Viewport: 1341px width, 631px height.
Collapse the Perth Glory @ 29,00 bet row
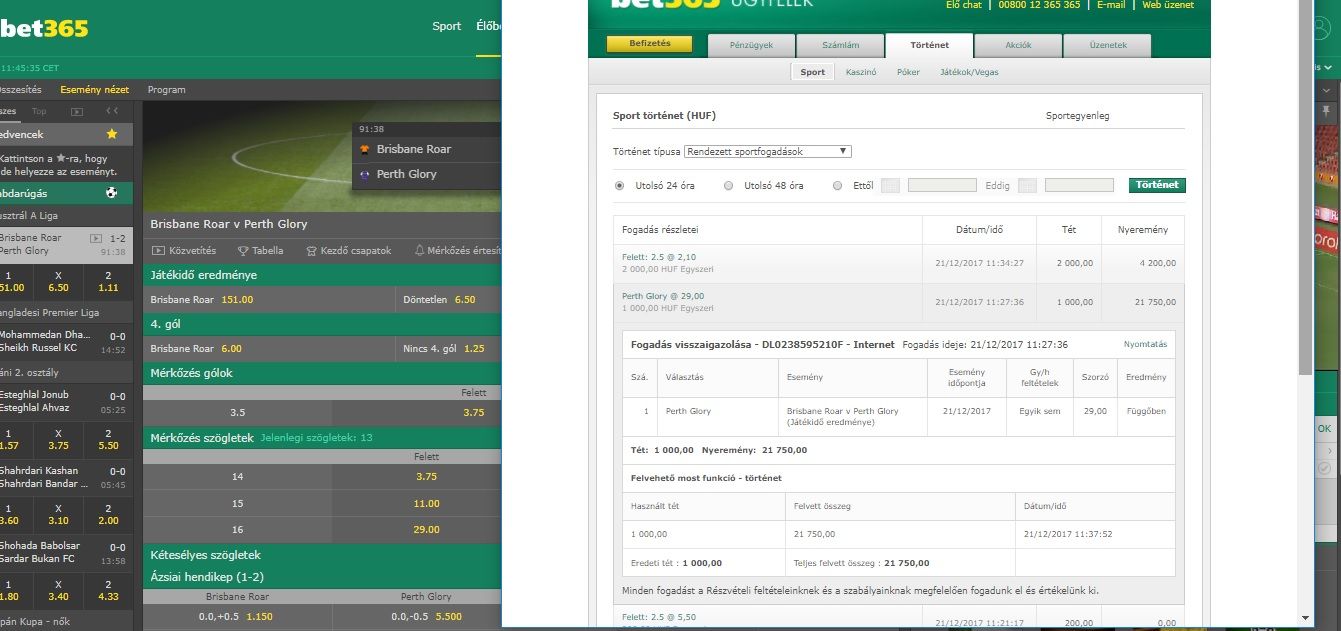898,302
